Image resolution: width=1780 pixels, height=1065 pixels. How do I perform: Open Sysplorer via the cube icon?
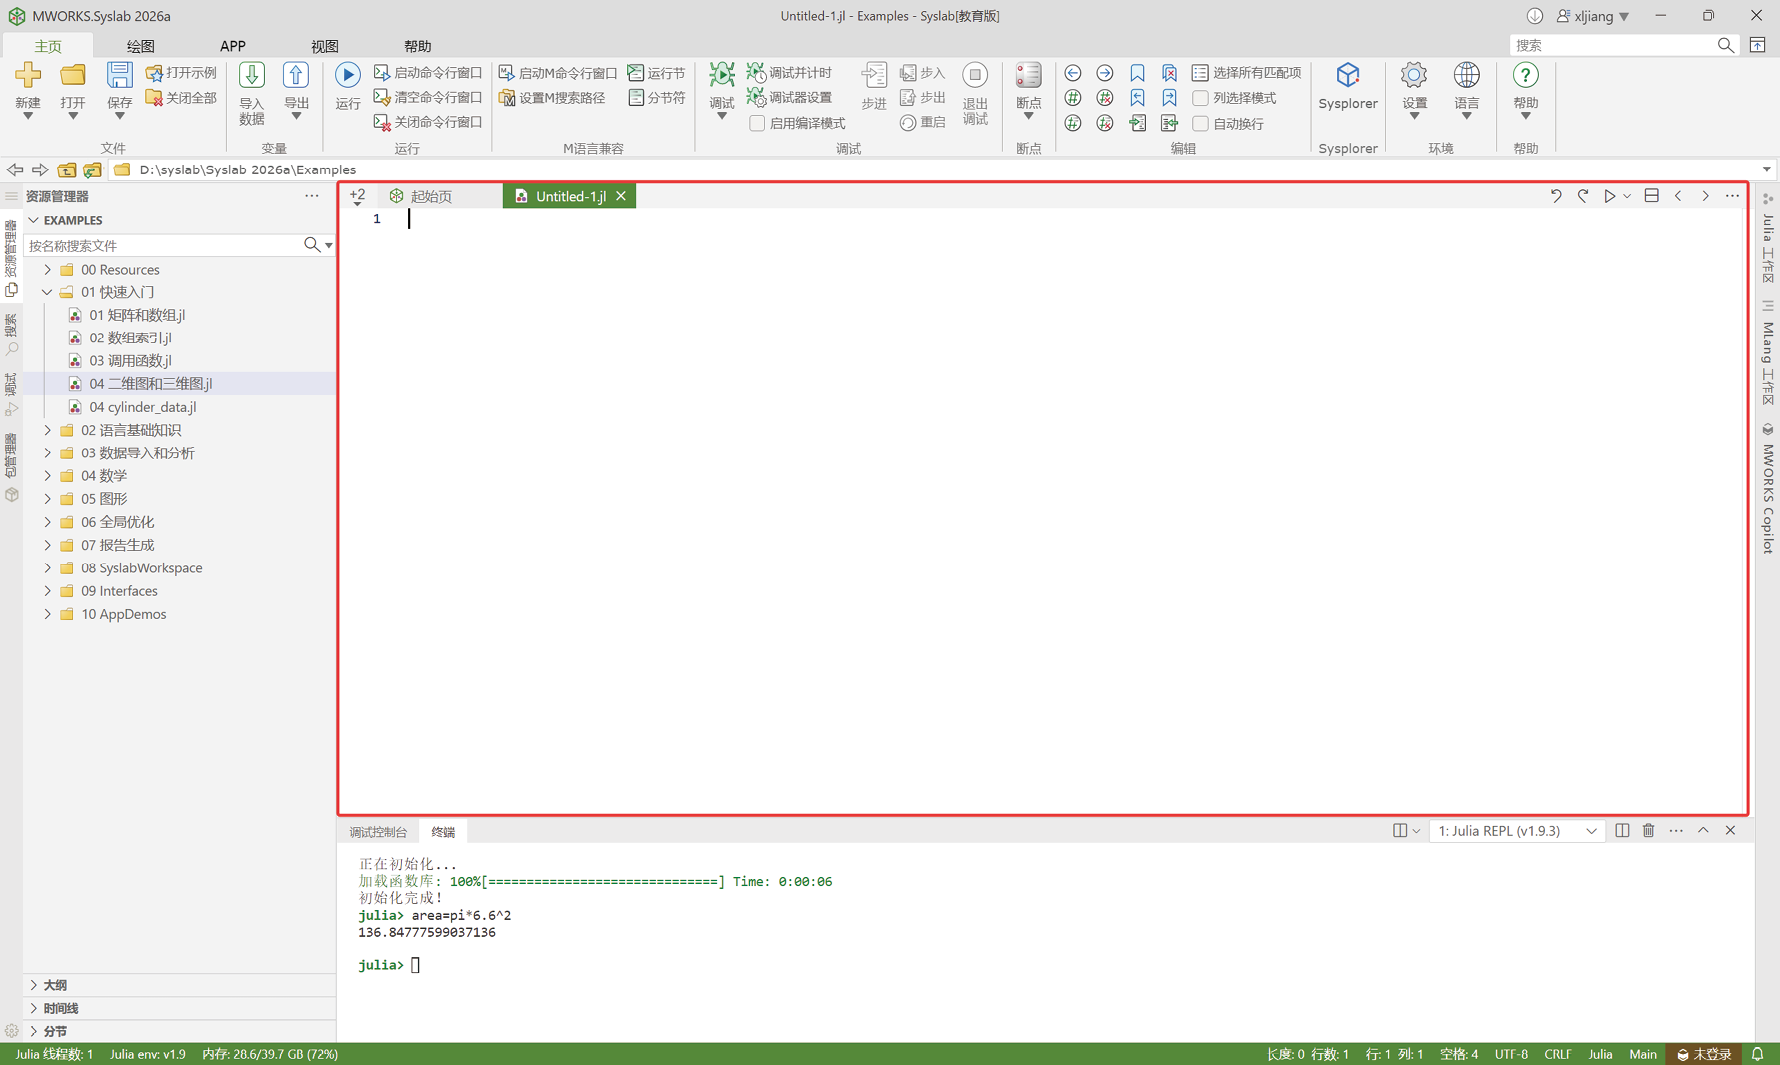point(1348,75)
